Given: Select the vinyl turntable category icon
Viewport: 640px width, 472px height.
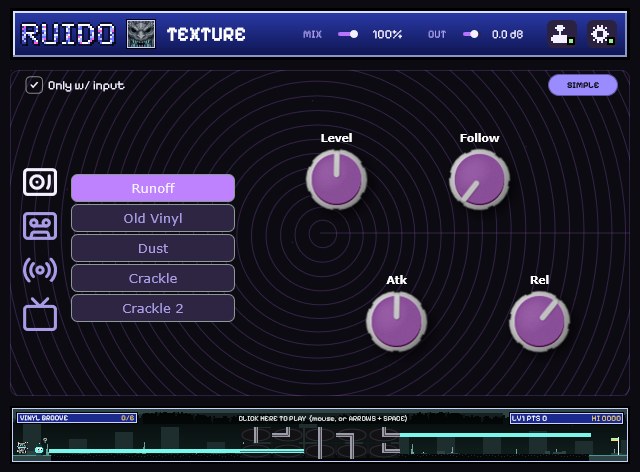Looking at the screenshot, I should (40, 182).
